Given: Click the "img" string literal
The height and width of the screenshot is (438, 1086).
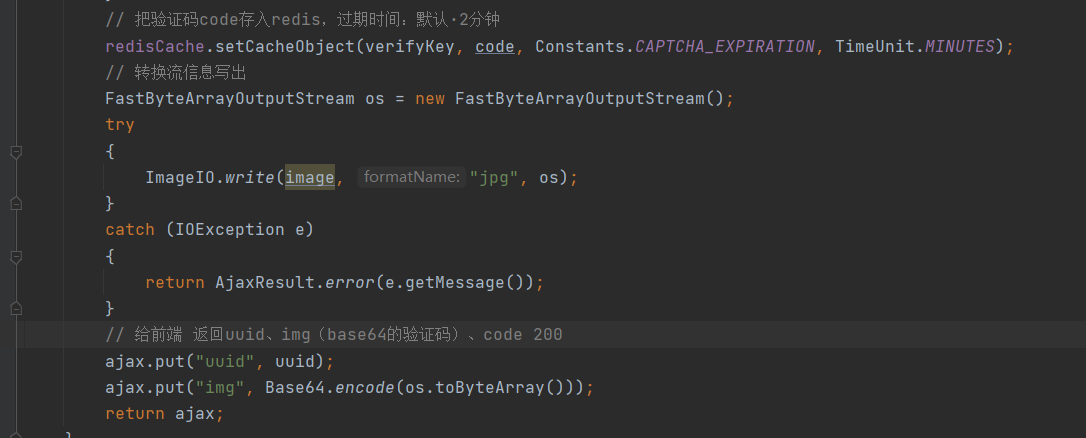Looking at the screenshot, I should pyautogui.click(x=220, y=387).
